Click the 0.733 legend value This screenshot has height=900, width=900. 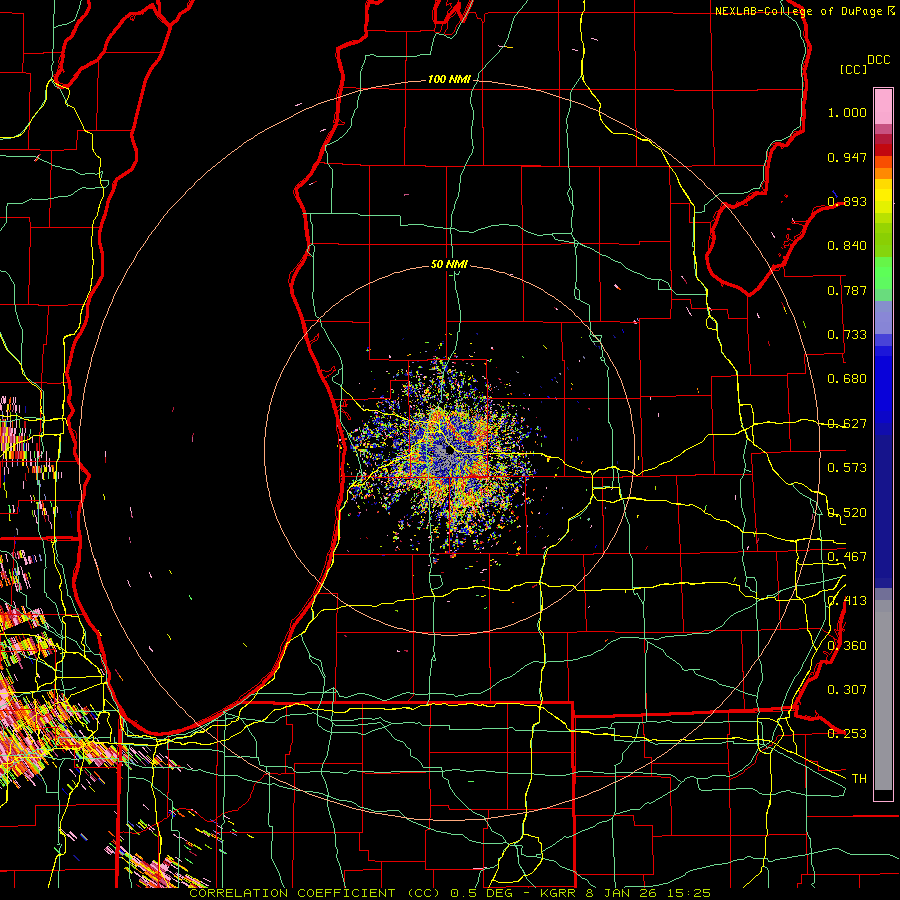[x=847, y=335]
